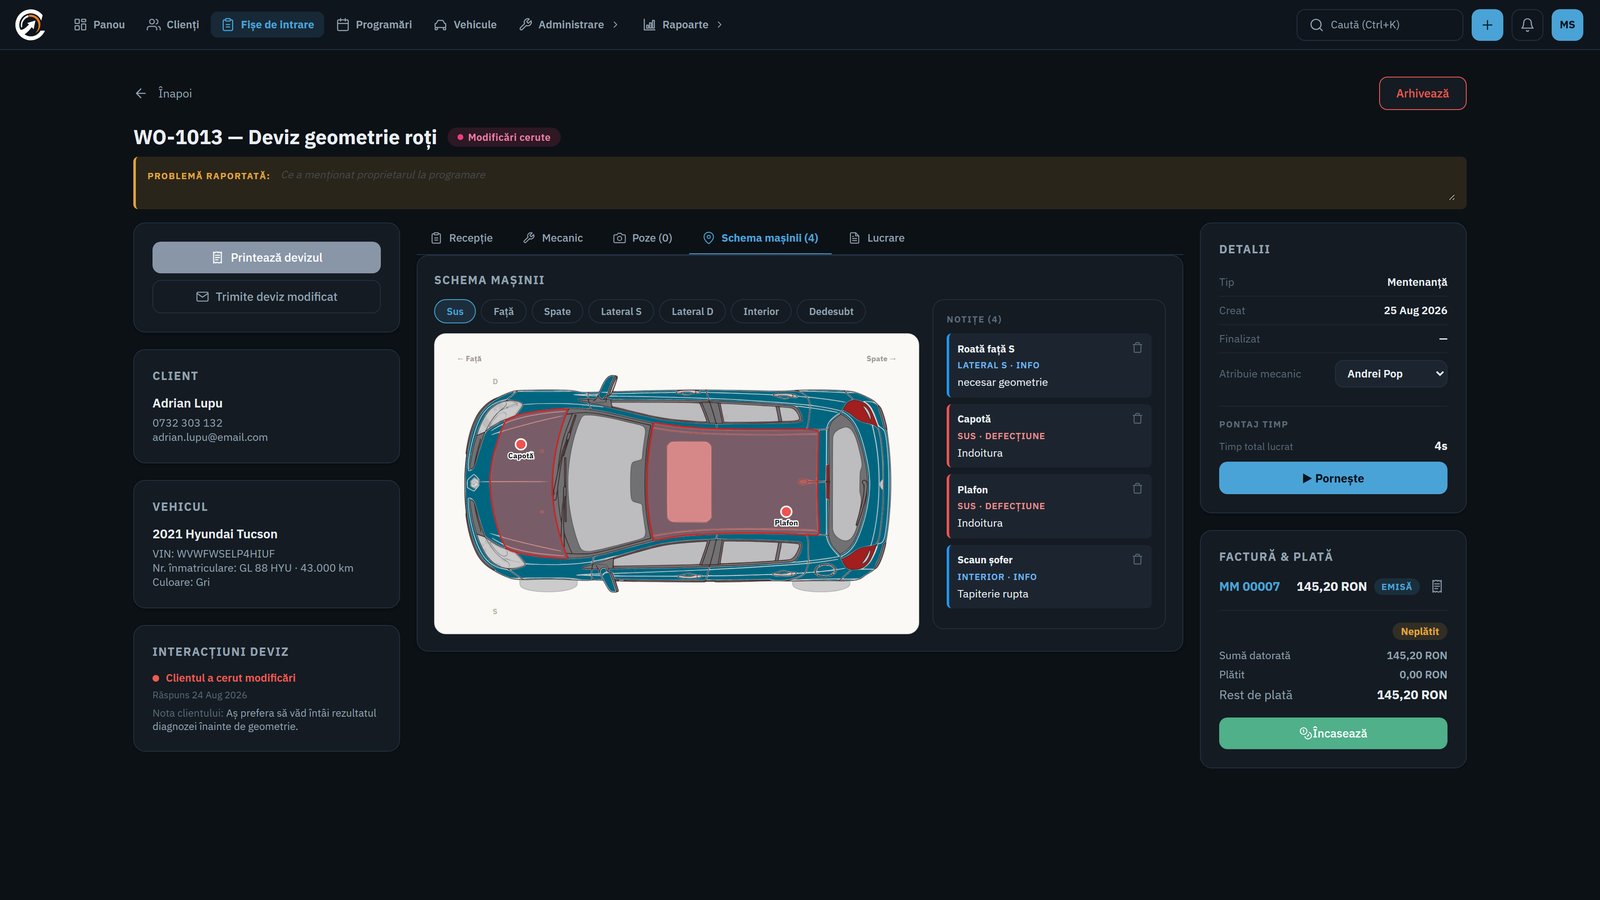Delete the Capotă note
This screenshot has width=1600, height=900.
(x=1137, y=419)
